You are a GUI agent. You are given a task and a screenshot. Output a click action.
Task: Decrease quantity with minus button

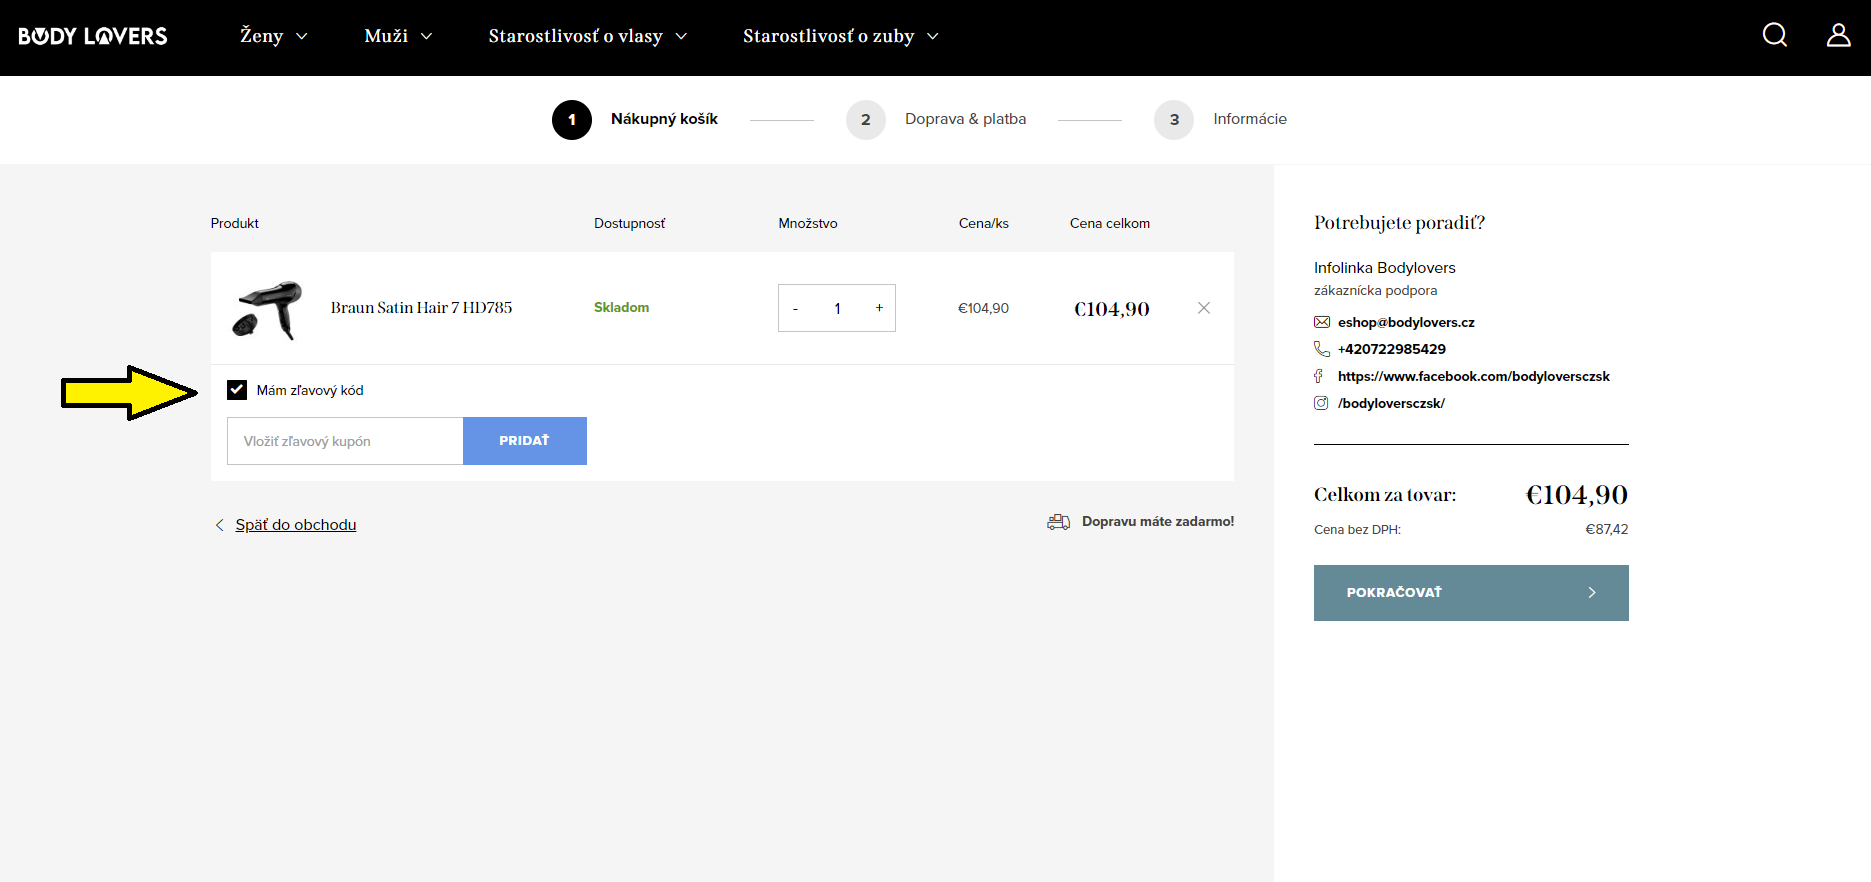(x=796, y=309)
